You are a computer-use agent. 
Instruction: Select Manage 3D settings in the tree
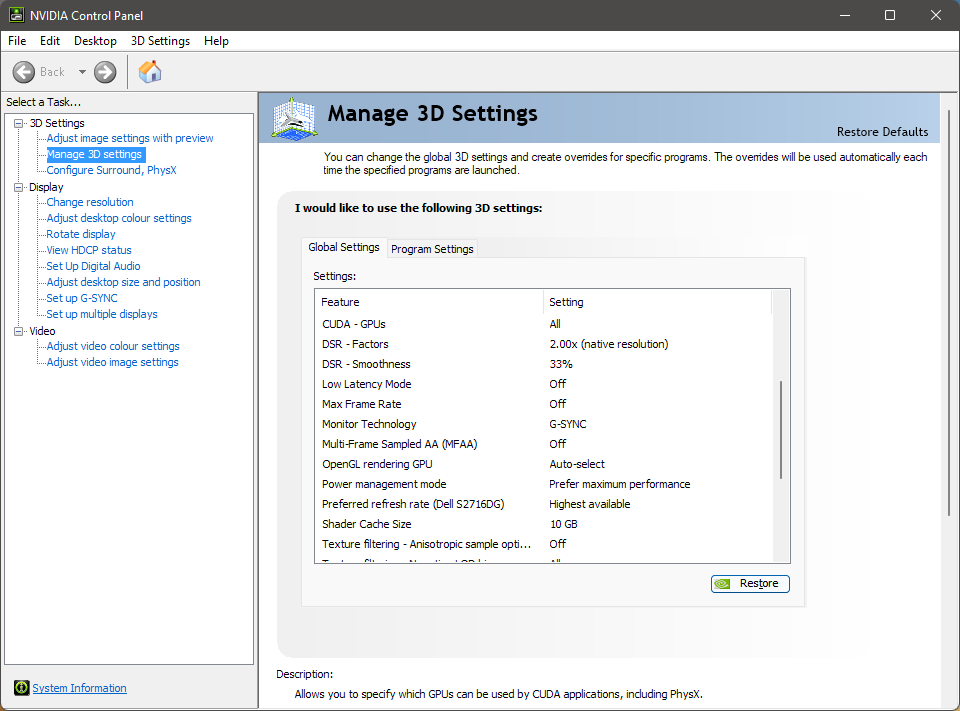(94, 154)
